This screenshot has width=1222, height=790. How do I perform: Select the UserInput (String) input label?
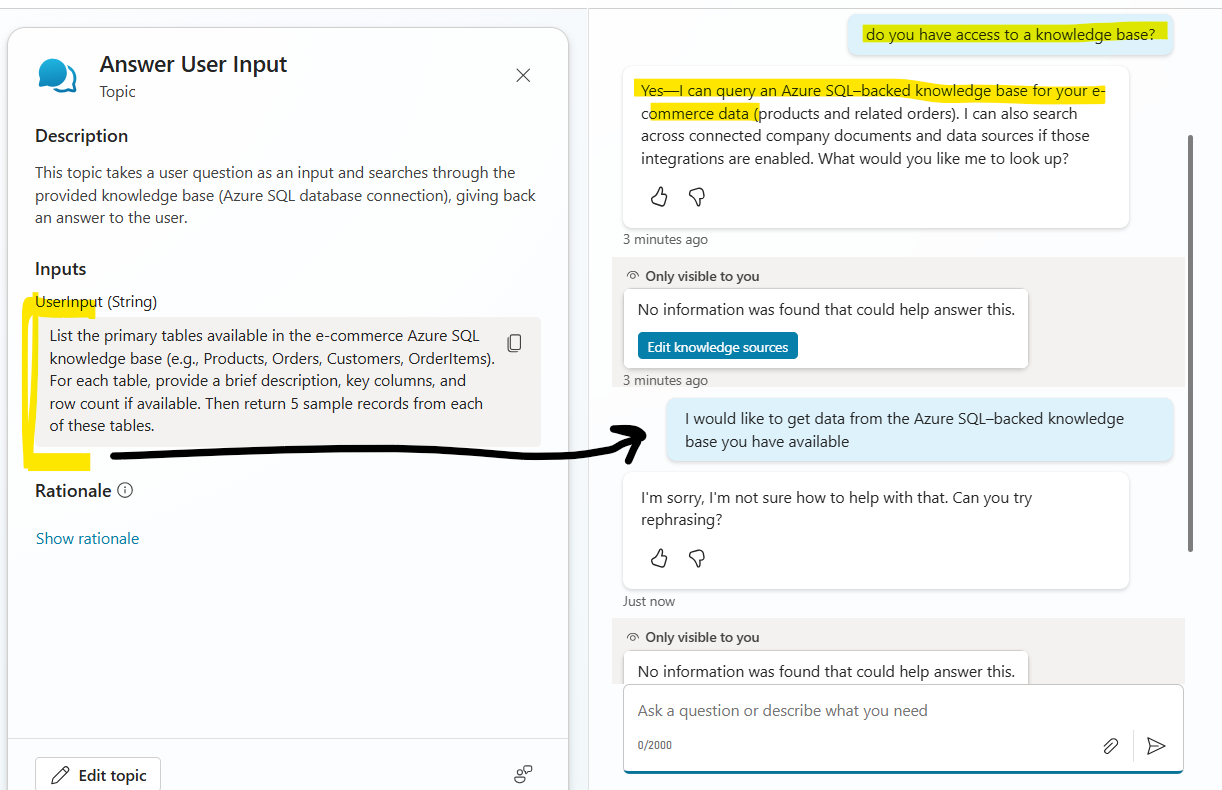94,301
